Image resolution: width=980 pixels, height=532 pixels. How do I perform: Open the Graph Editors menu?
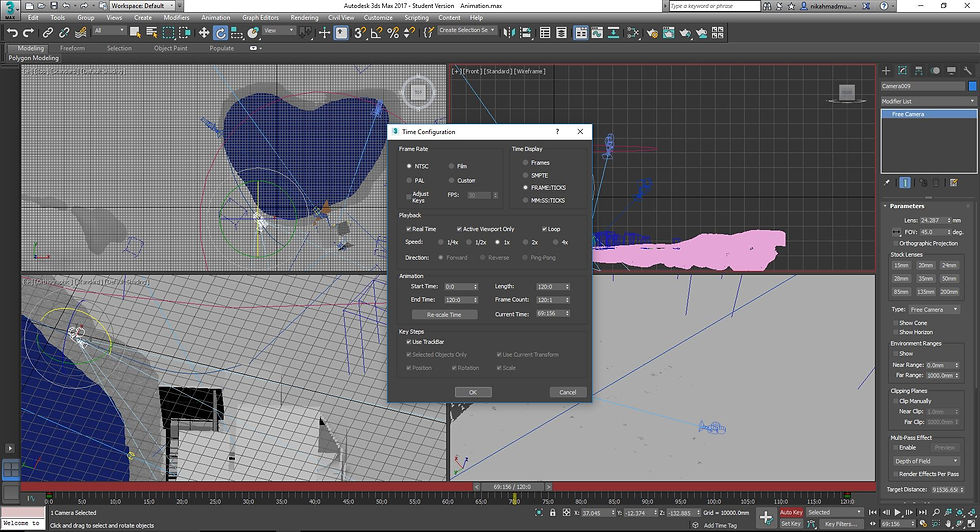[261, 18]
